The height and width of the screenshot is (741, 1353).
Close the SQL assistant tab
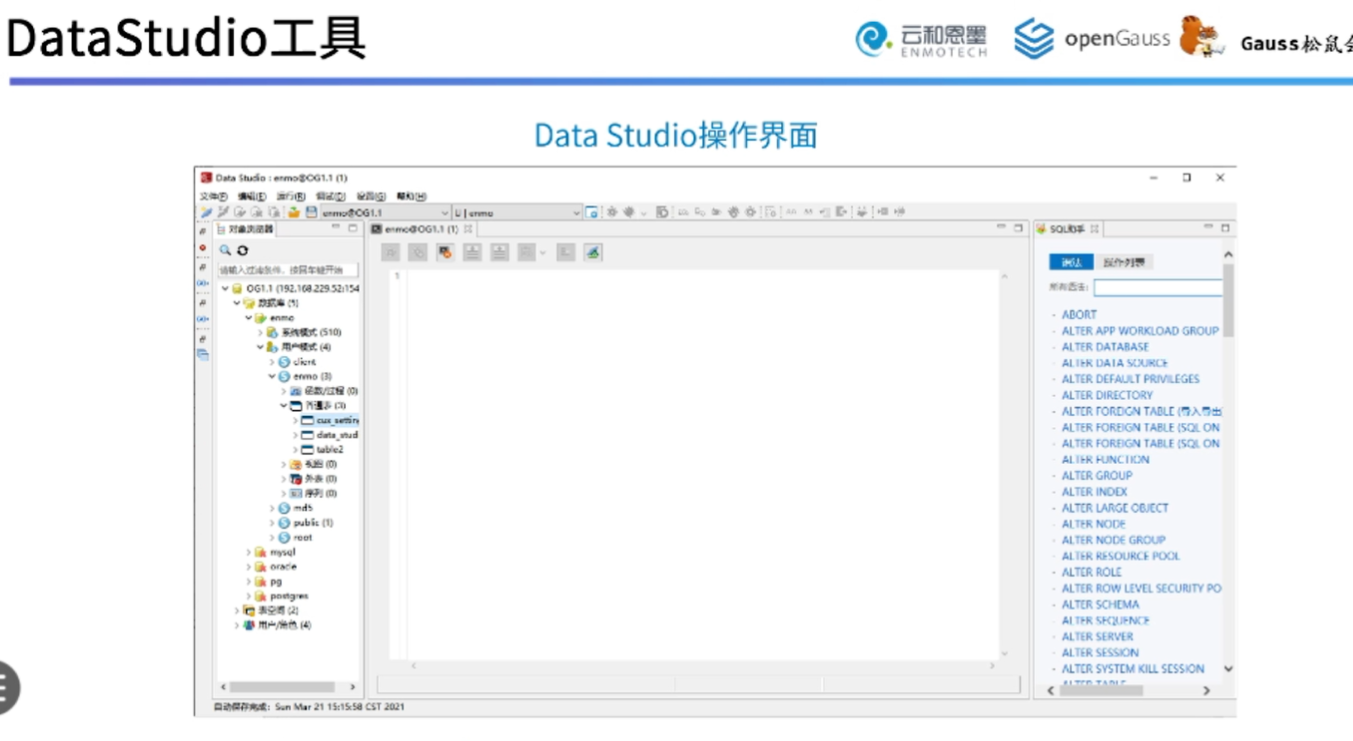[1095, 229]
